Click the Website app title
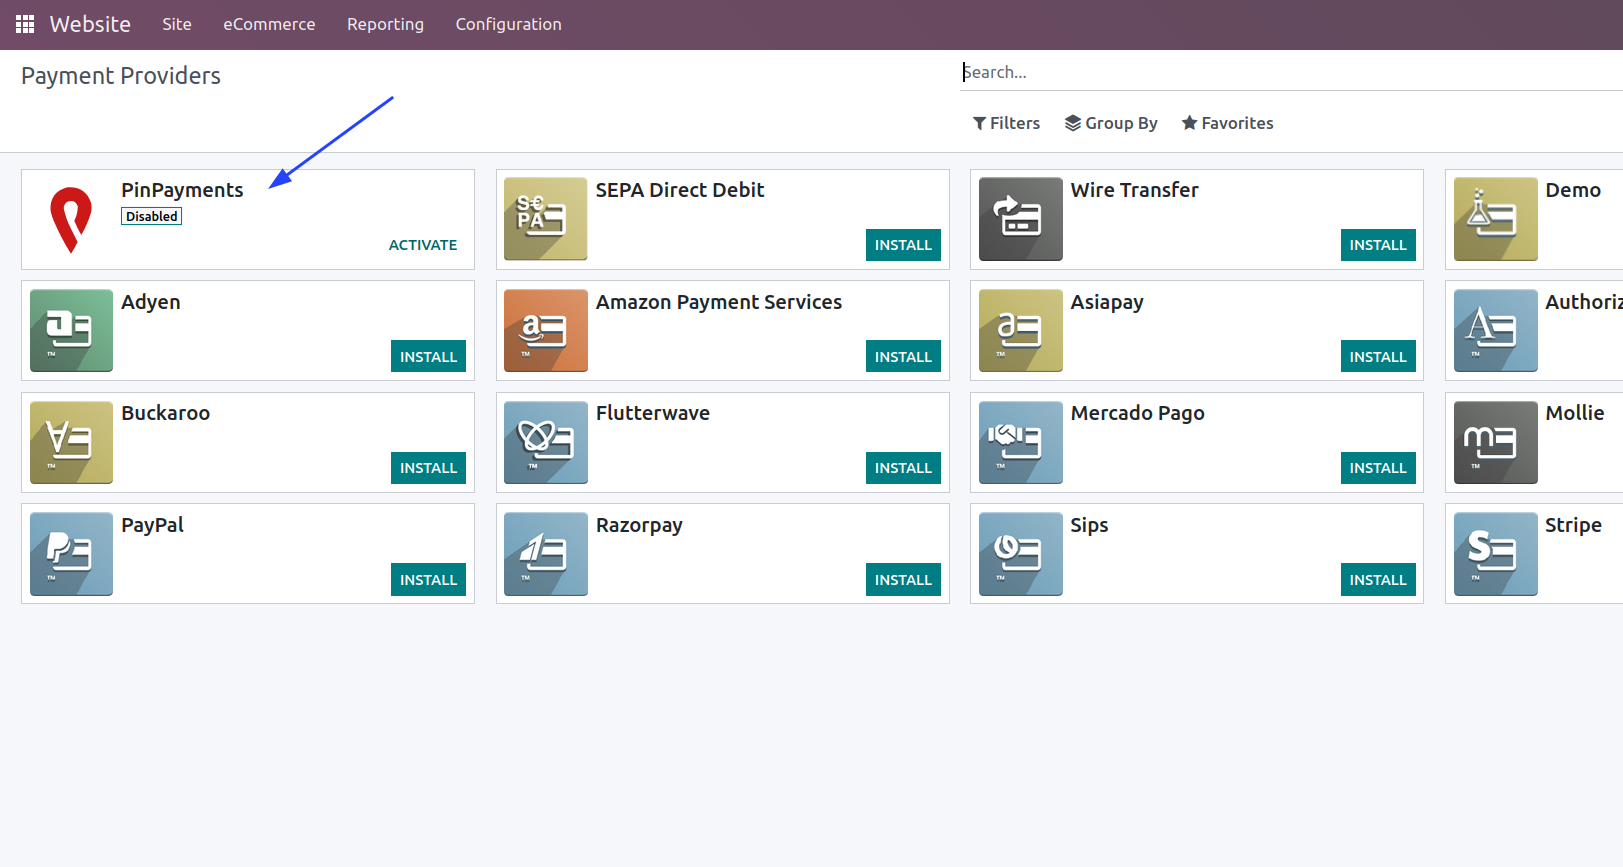The image size is (1623, 867). (90, 24)
